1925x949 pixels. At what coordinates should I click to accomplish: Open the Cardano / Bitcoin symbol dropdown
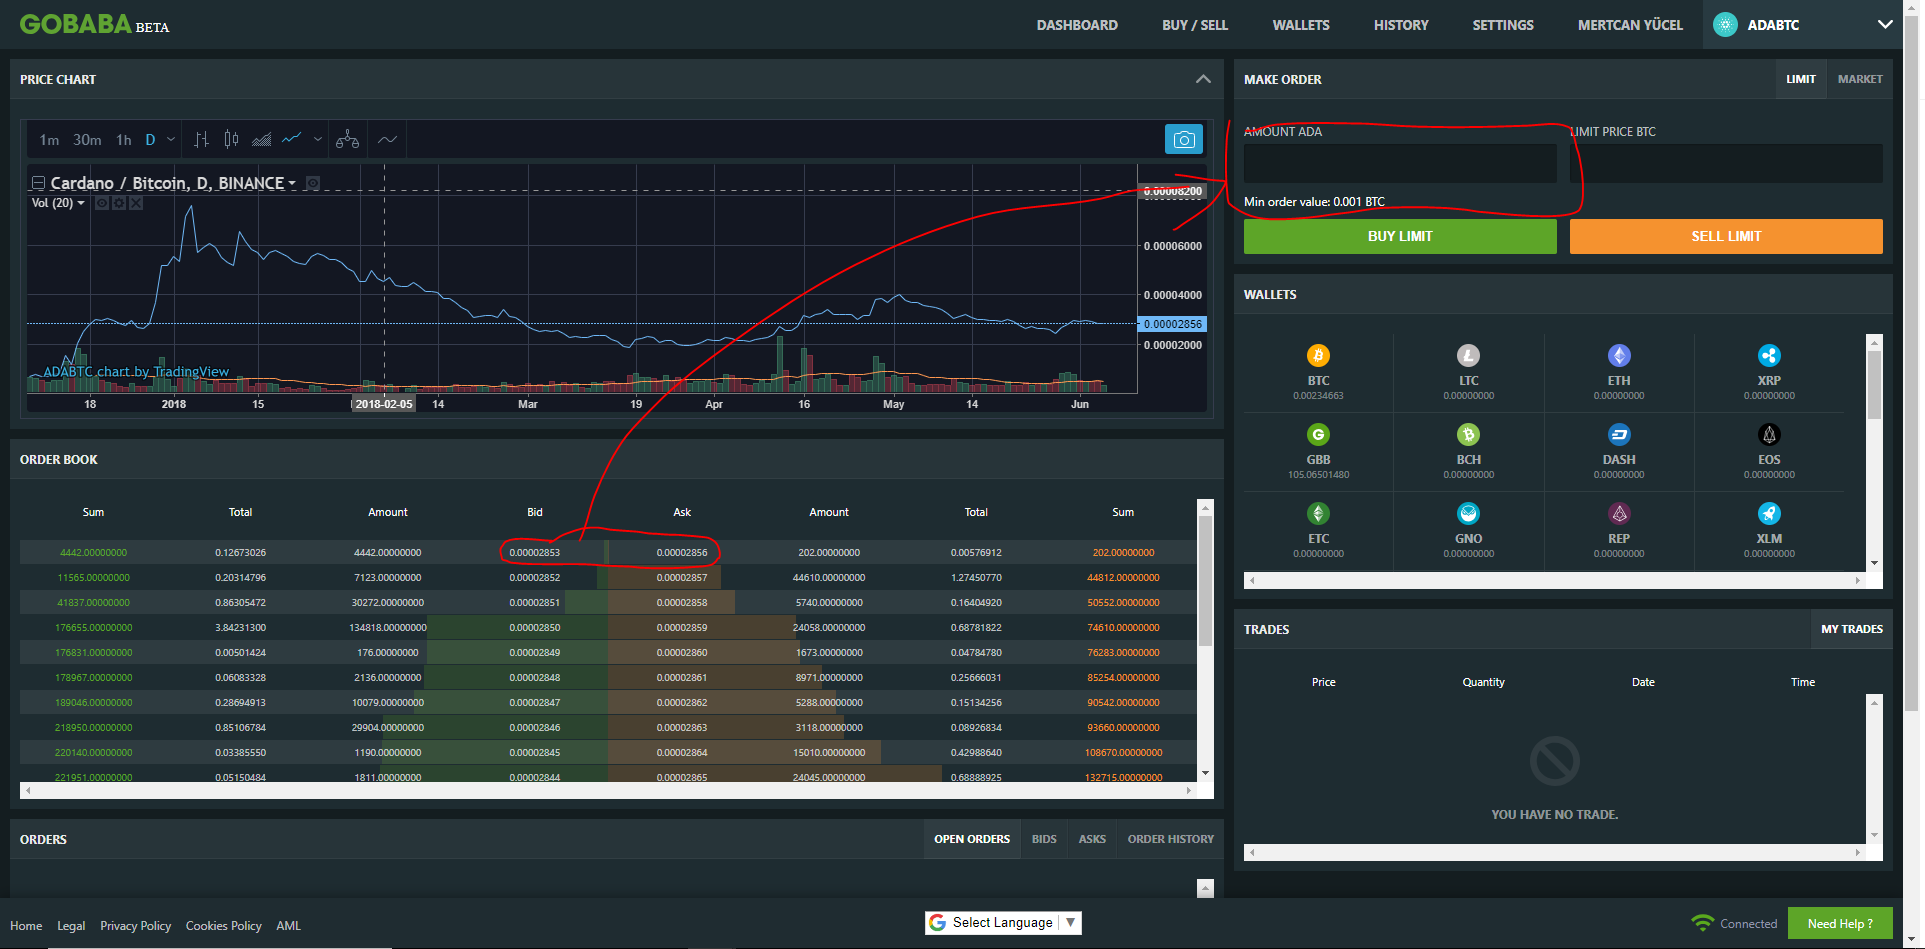click(x=292, y=184)
